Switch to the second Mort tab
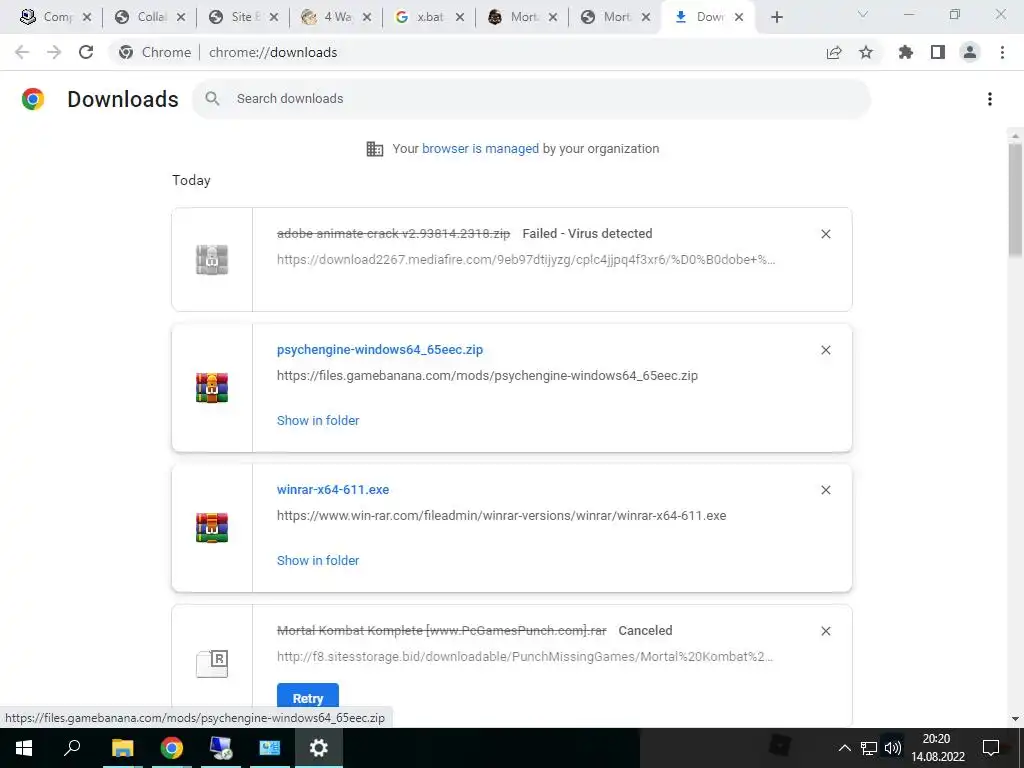 coord(615,17)
